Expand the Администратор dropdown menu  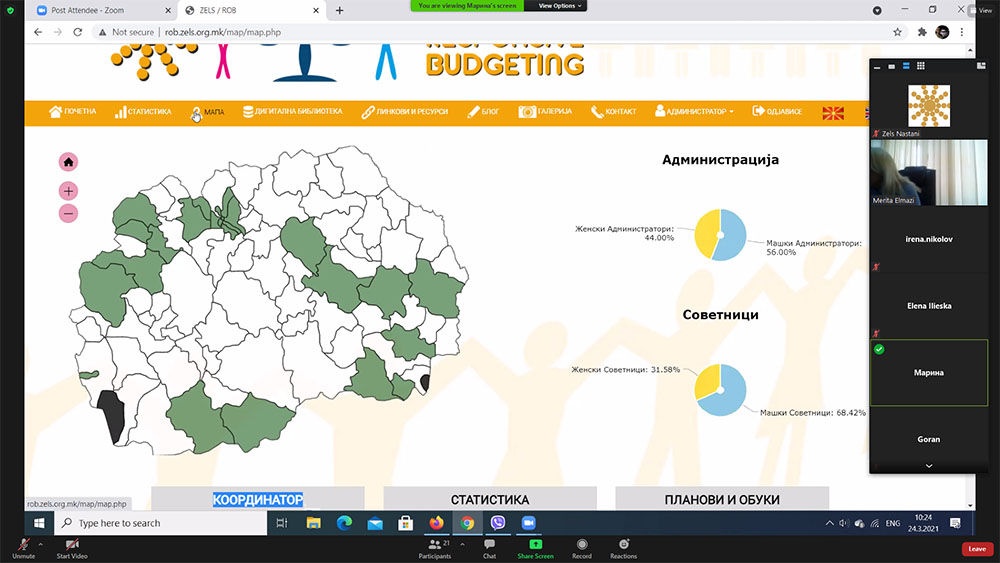(695, 112)
